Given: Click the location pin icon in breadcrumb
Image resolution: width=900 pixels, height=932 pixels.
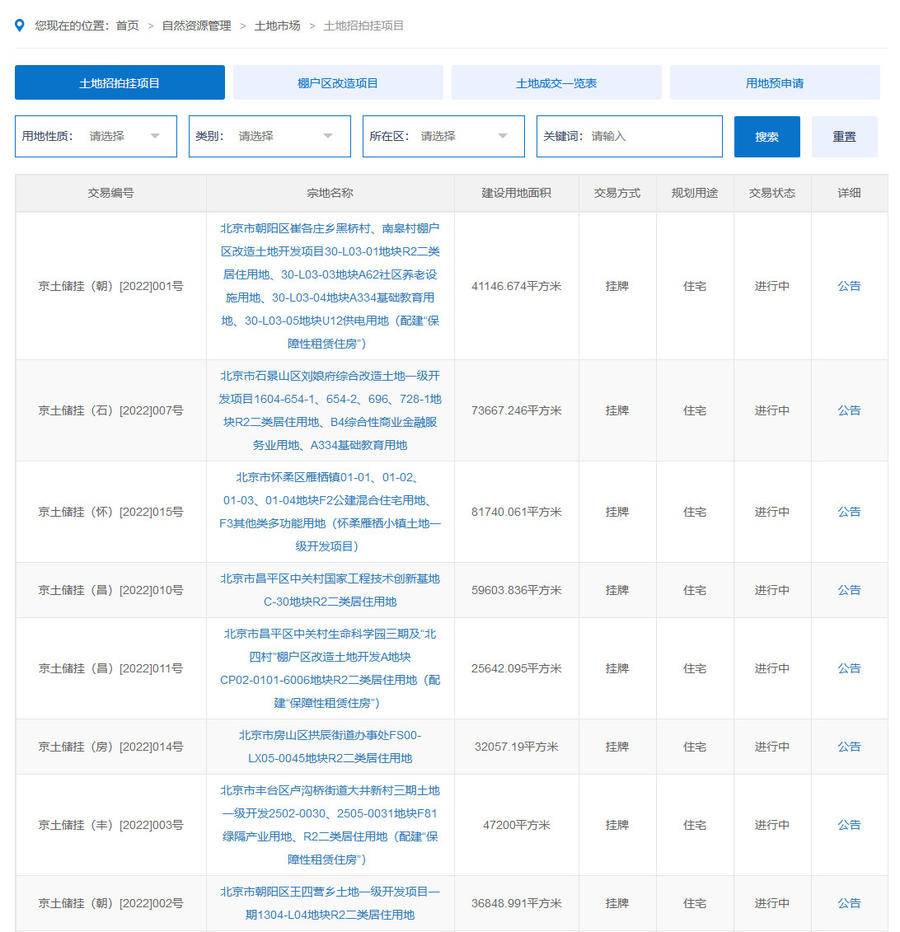Looking at the screenshot, I should click(x=19, y=25).
